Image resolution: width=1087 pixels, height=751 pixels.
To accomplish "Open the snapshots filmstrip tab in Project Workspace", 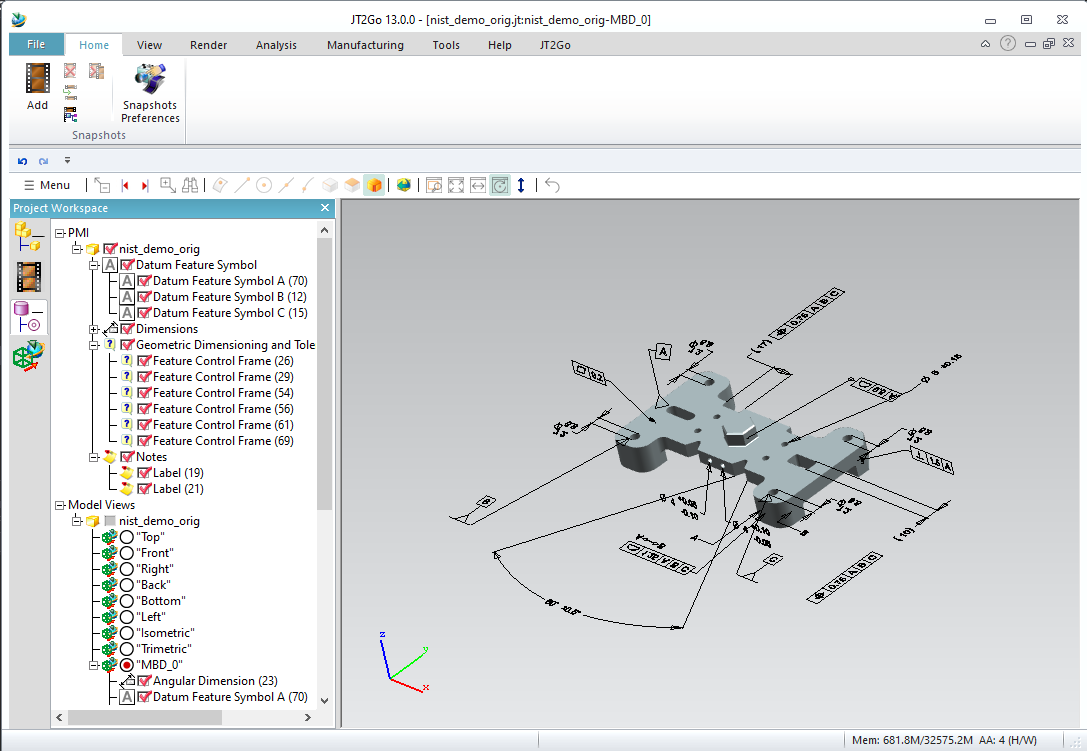I will click(28, 277).
